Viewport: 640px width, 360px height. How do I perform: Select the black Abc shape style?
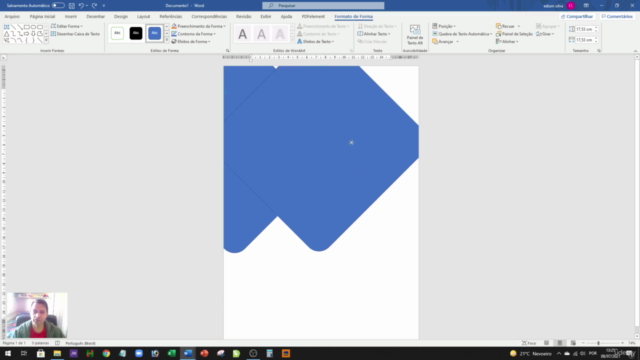tap(136, 33)
